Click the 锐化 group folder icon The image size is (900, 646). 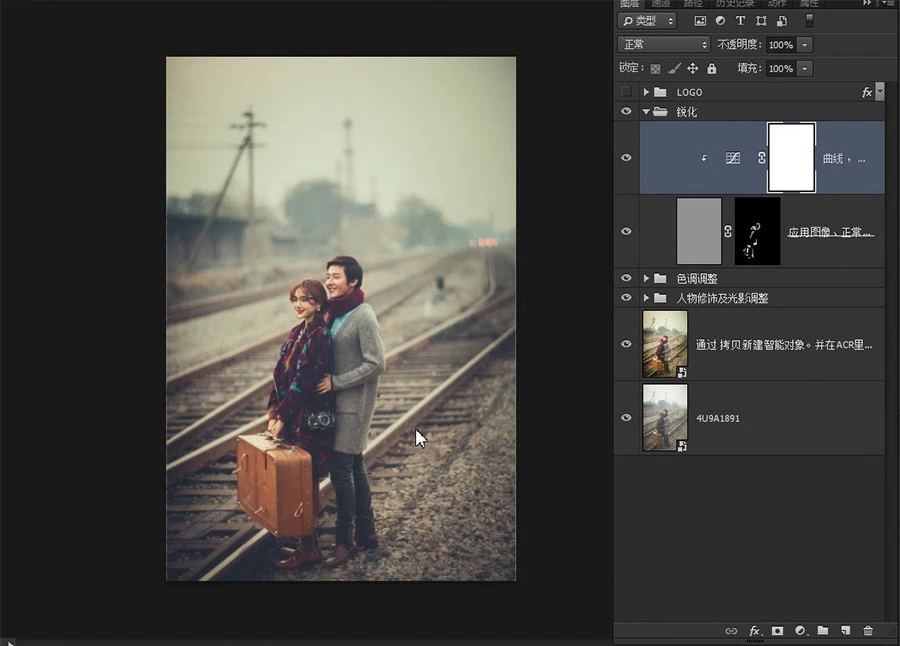661,111
